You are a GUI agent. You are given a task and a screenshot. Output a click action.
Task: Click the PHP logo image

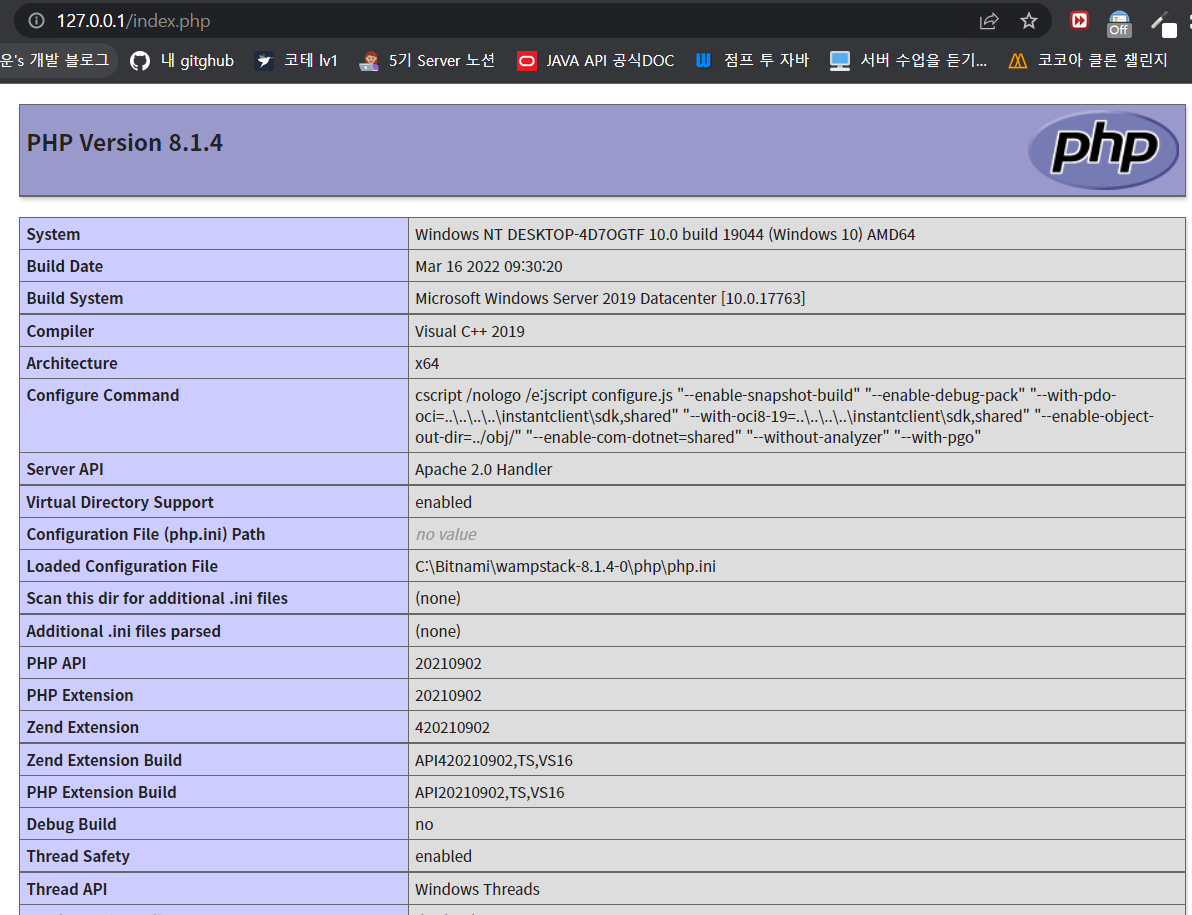[1103, 150]
